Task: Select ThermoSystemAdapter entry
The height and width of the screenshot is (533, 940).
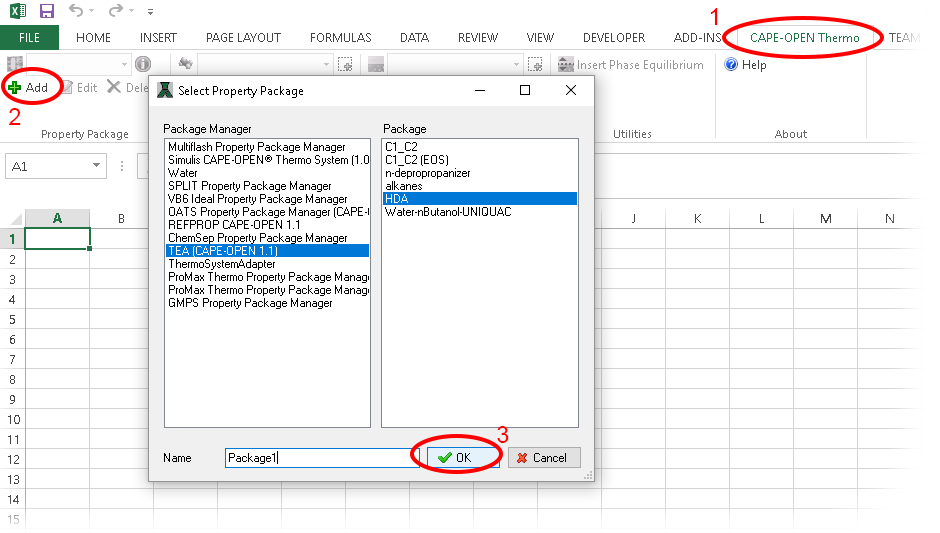Action: (267, 264)
